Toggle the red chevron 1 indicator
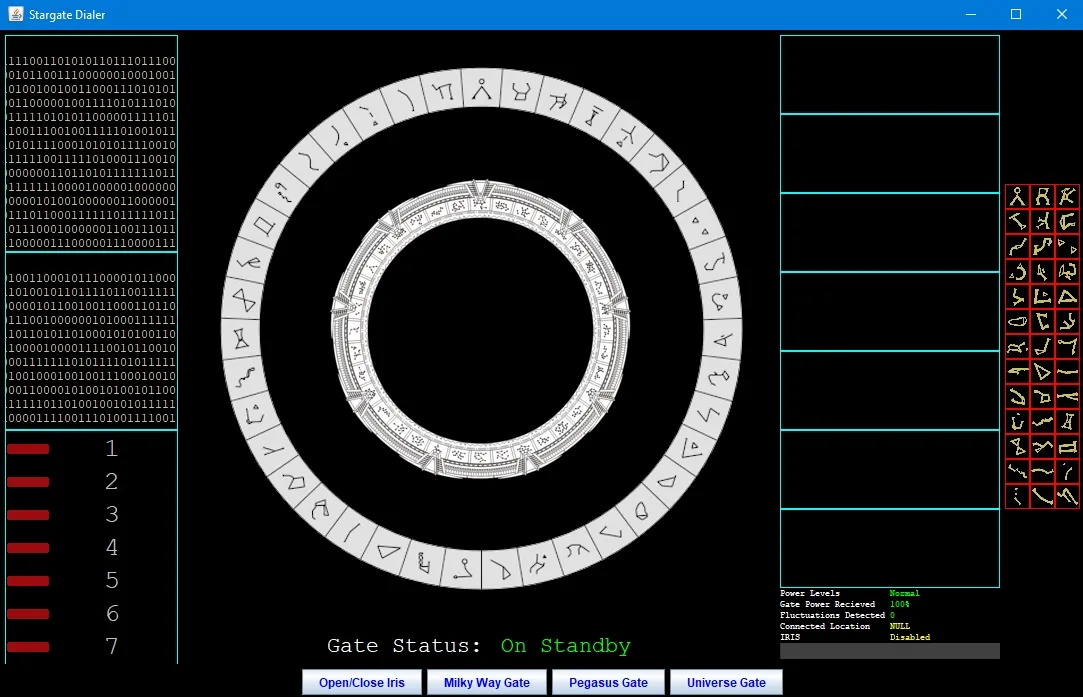 click(28, 450)
